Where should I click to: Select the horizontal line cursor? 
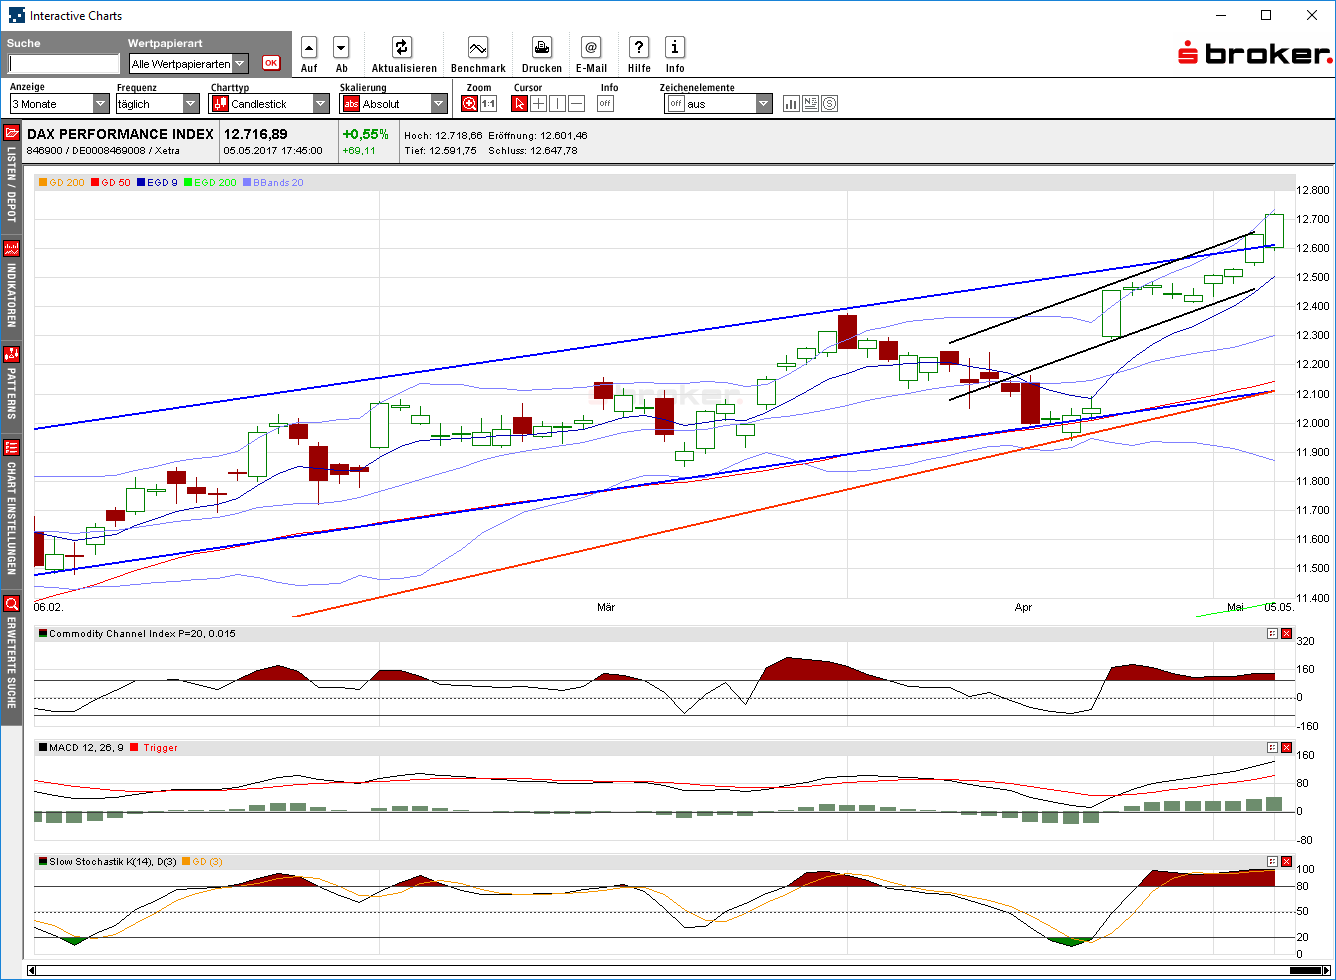pos(577,103)
